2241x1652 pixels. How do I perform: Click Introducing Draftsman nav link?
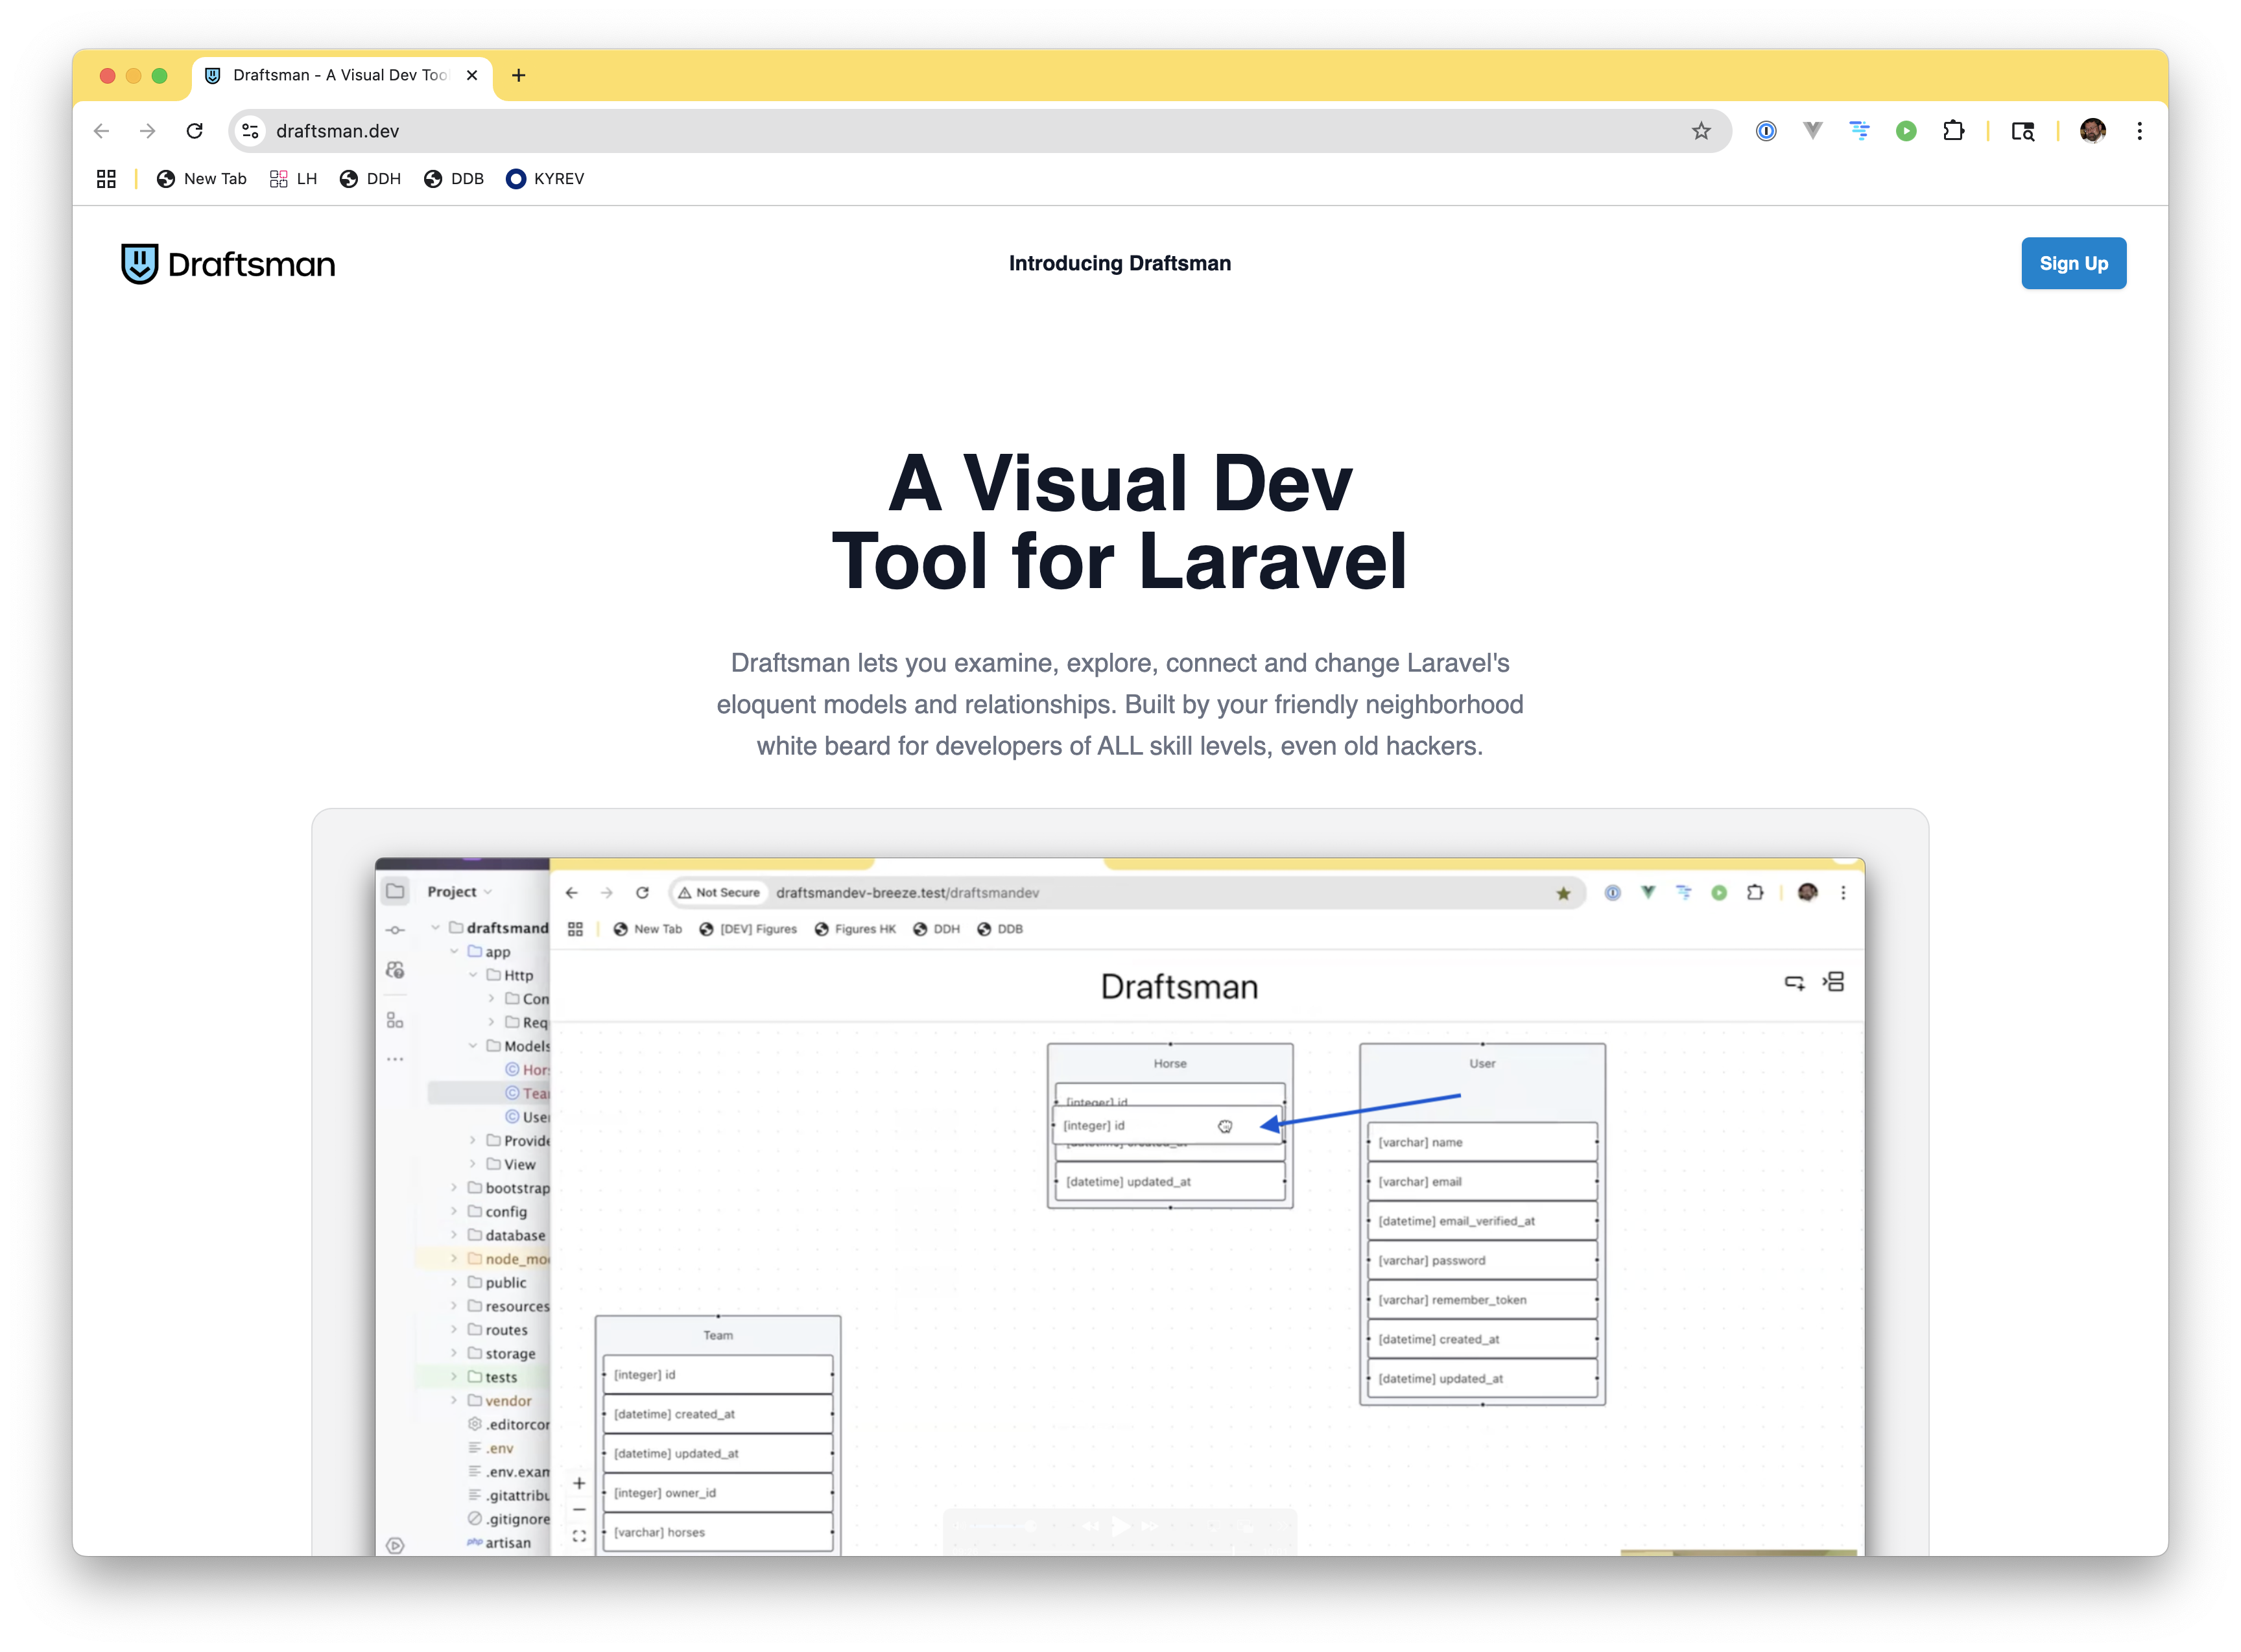[1119, 263]
